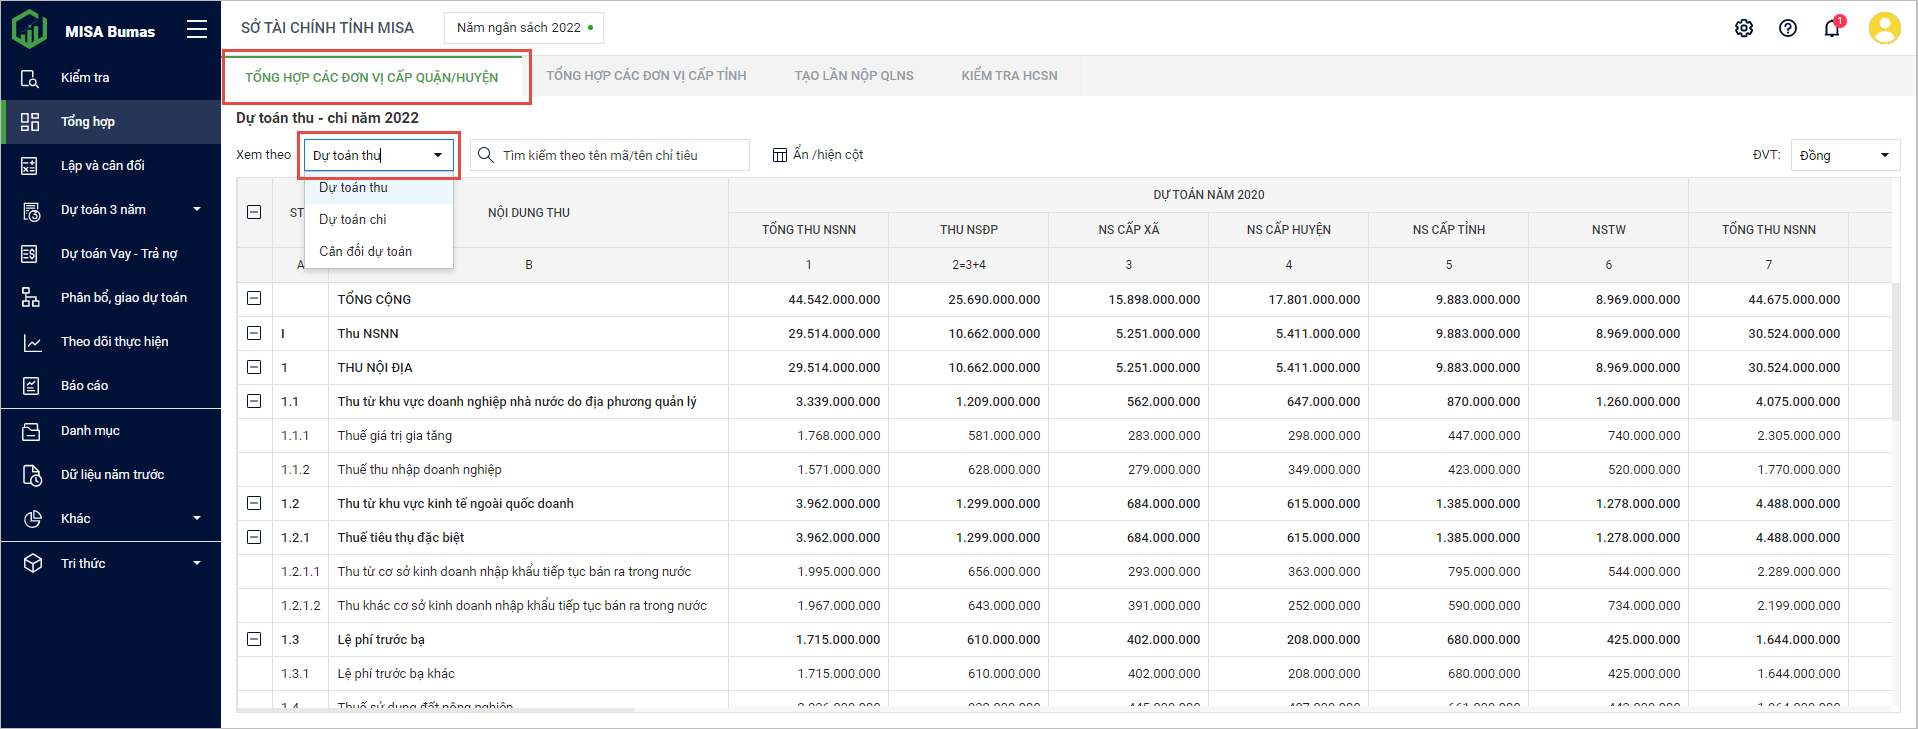The width and height of the screenshot is (1918, 729).
Task: Collapse the Thu NSNN row
Action: click(254, 333)
